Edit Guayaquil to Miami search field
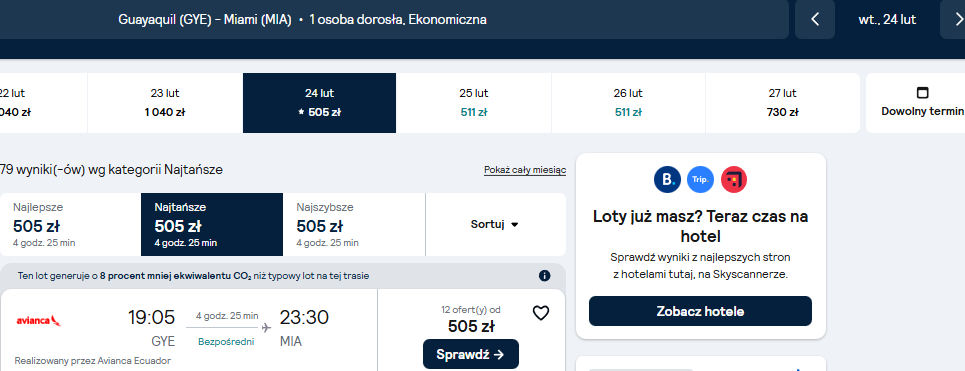 [394, 20]
